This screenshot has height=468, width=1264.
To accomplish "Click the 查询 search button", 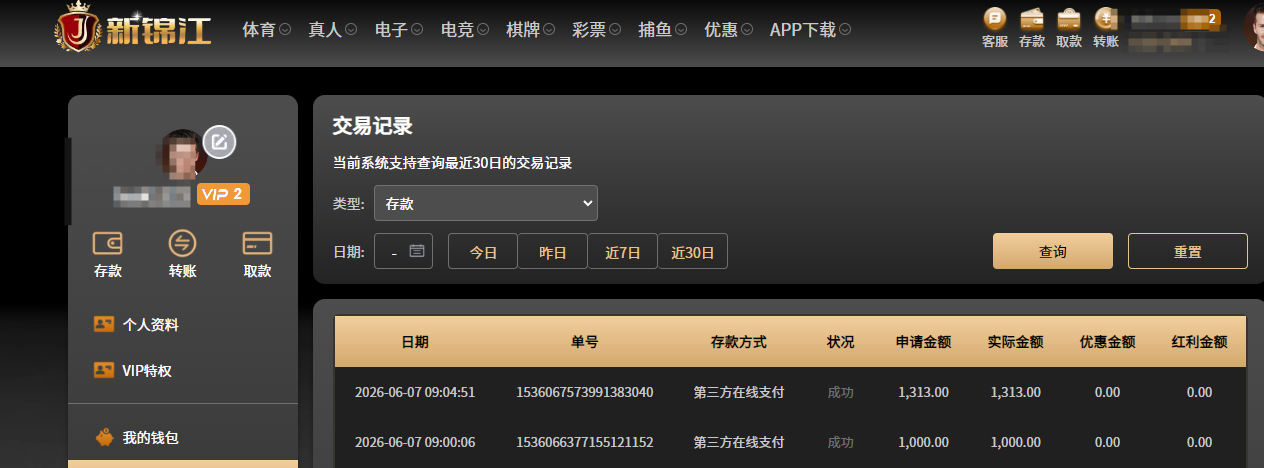I will click(x=1053, y=251).
